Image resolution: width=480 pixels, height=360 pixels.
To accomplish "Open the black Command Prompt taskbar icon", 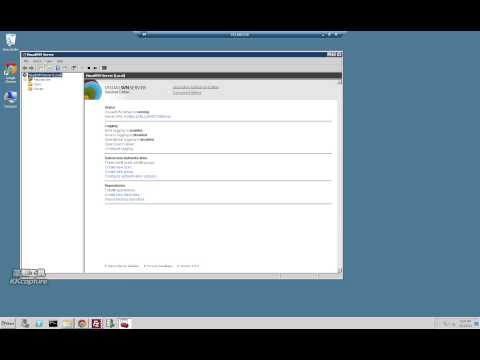I will click(x=53, y=323).
